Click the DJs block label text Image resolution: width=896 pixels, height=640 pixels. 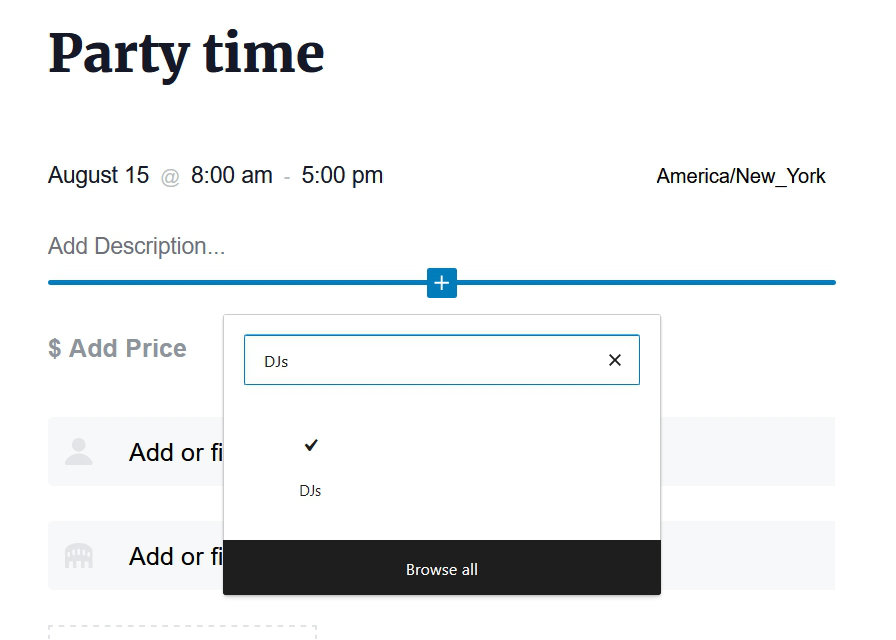310,491
